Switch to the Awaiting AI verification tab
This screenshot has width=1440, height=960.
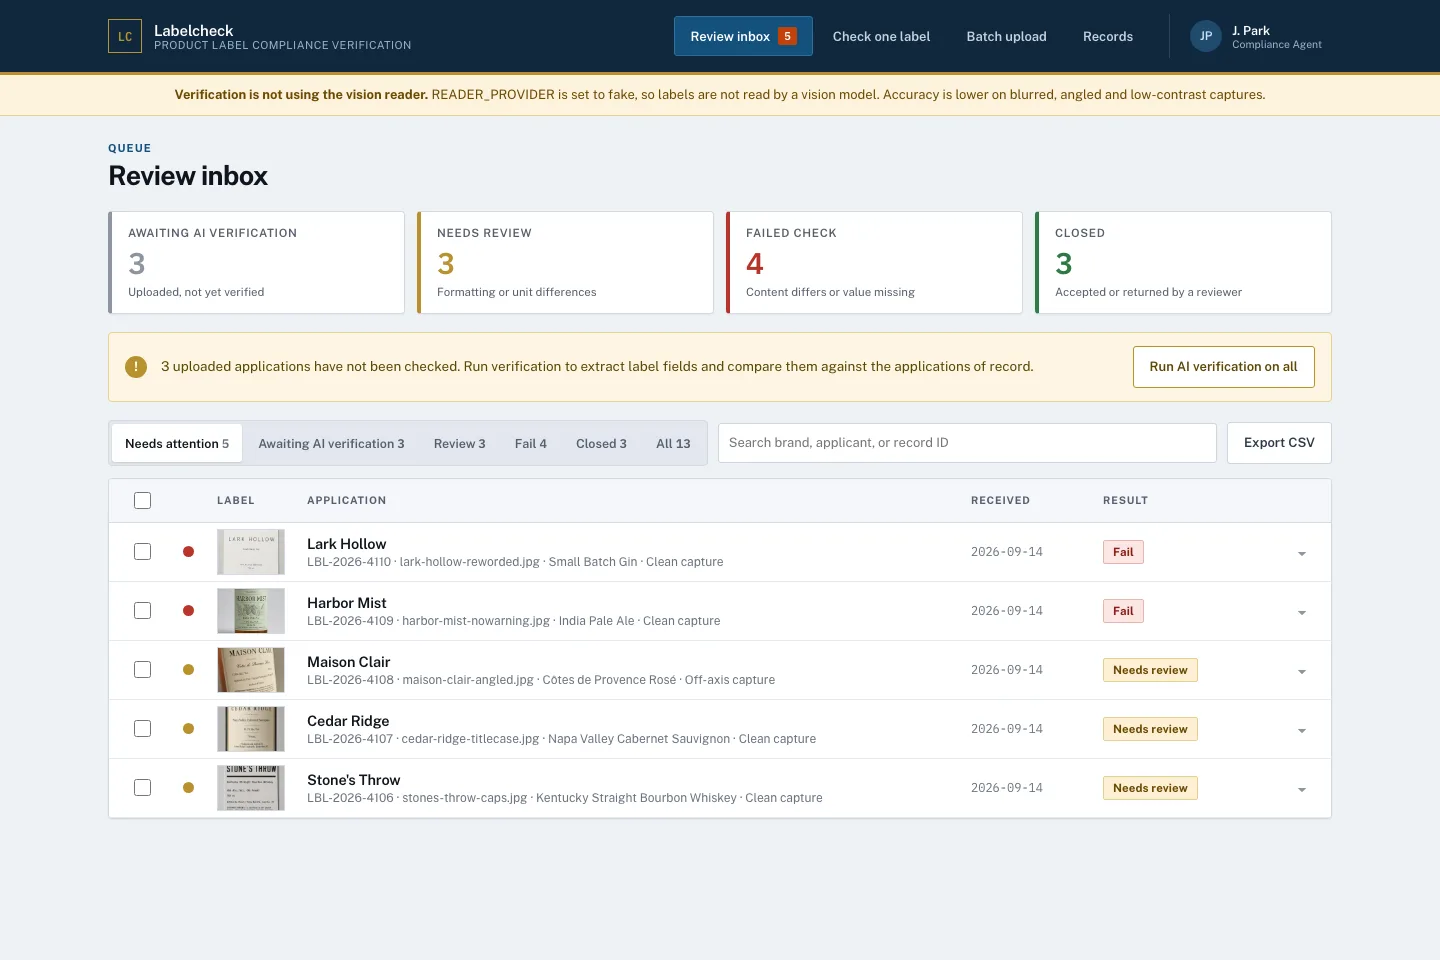[x=331, y=443]
